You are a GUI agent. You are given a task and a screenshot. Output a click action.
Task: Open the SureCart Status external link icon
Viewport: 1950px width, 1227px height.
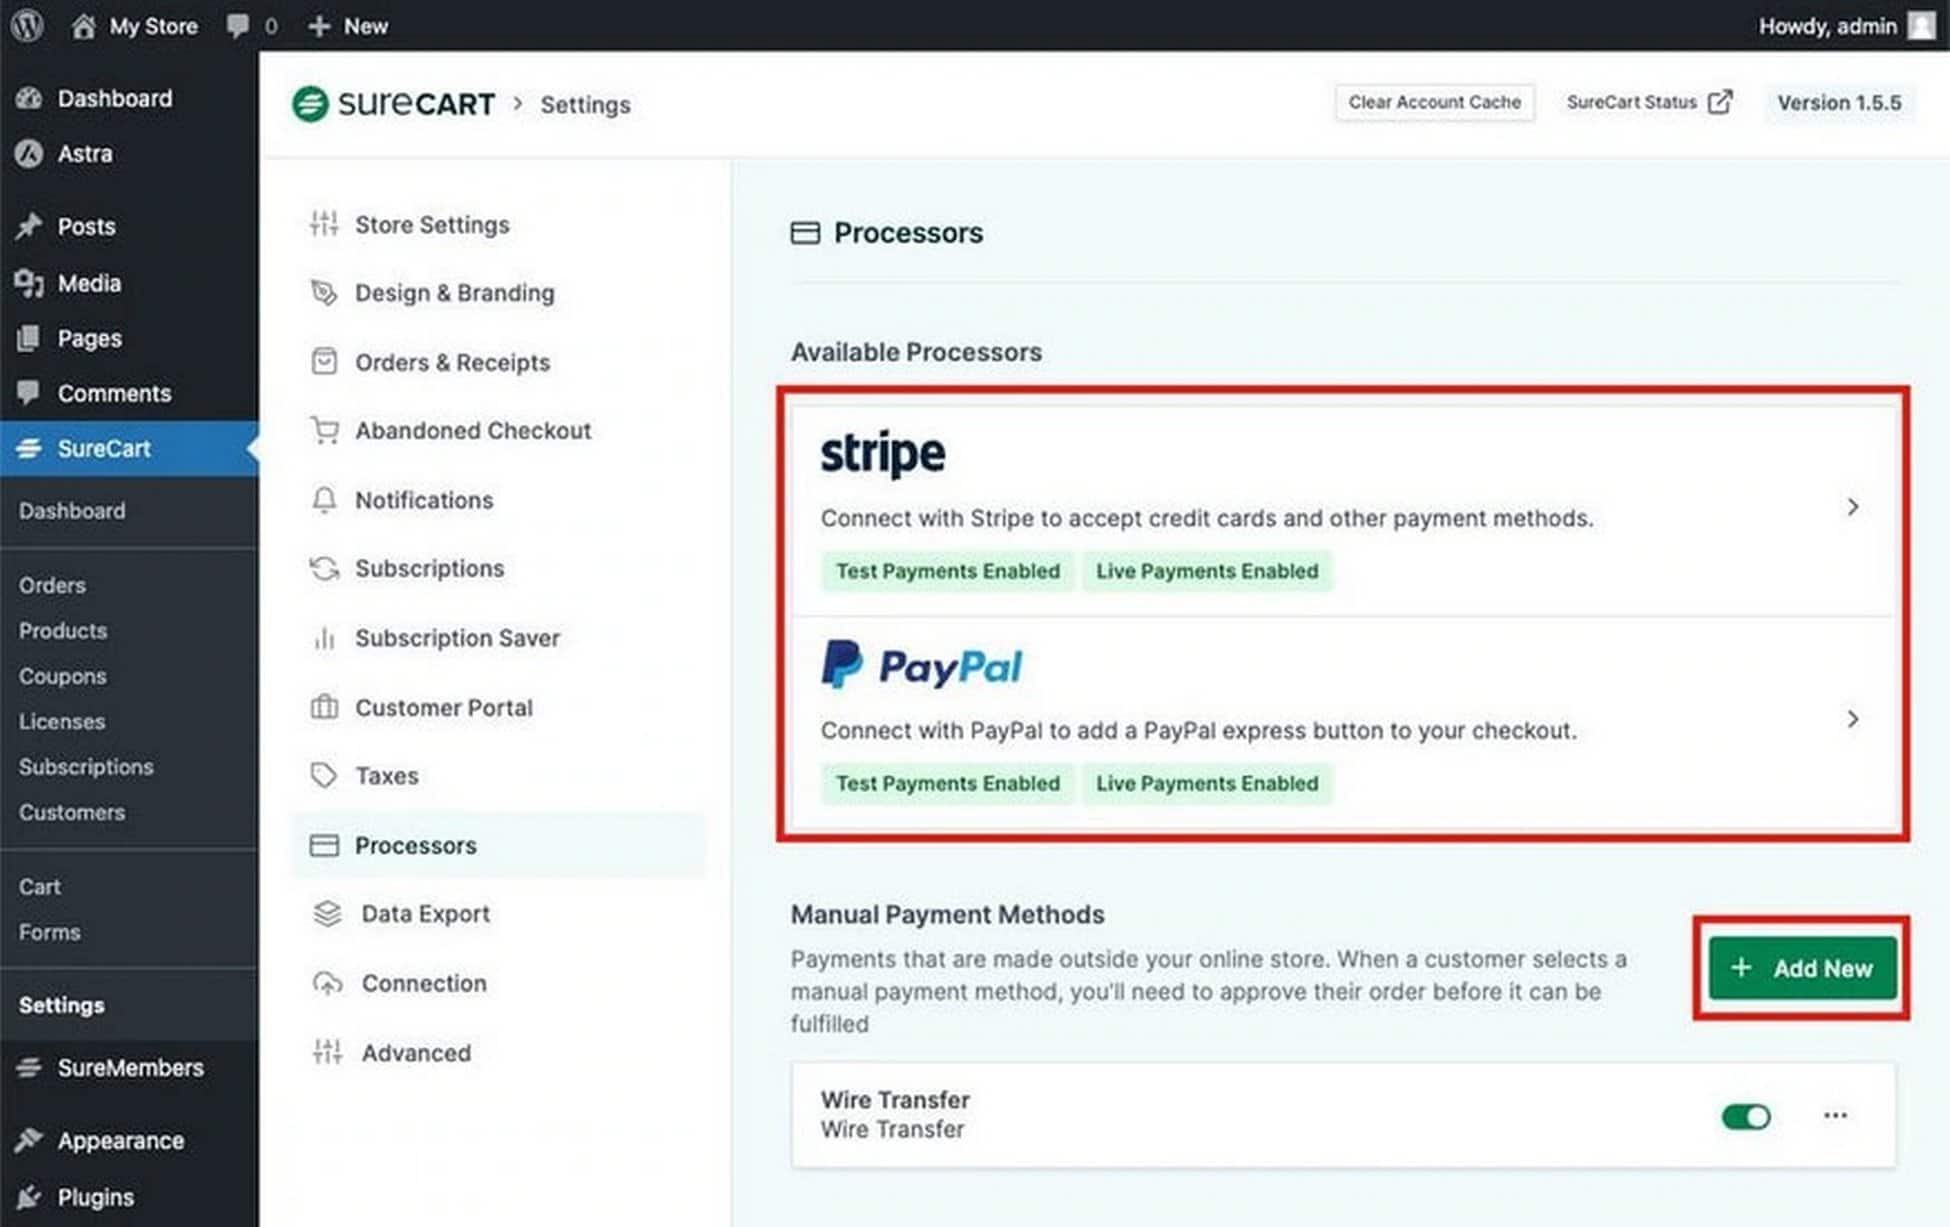point(1720,102)
